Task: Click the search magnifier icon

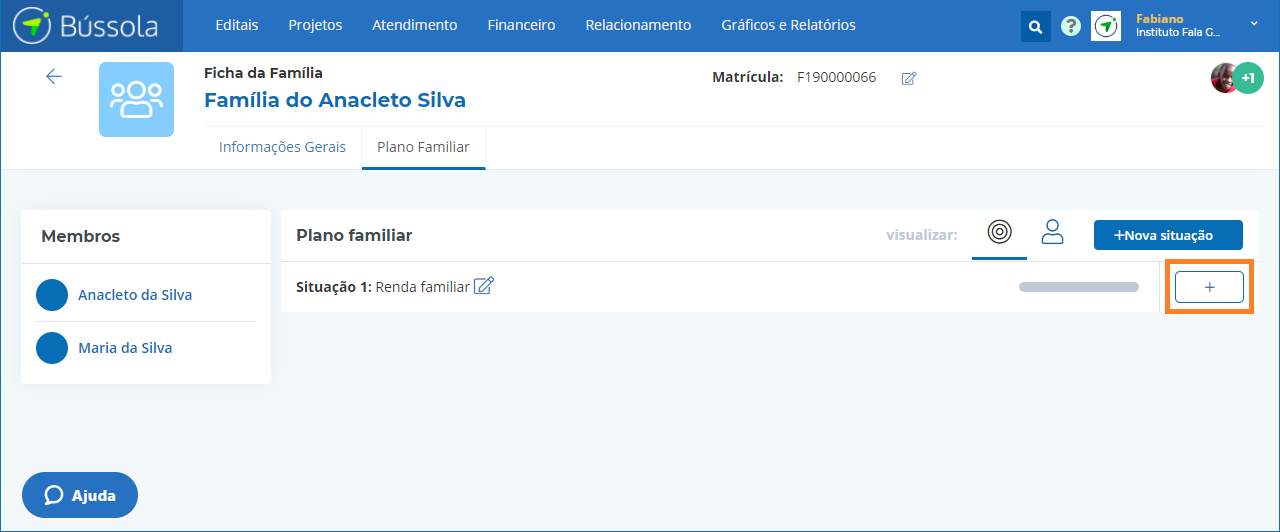Action: [x=1035, y=26]
